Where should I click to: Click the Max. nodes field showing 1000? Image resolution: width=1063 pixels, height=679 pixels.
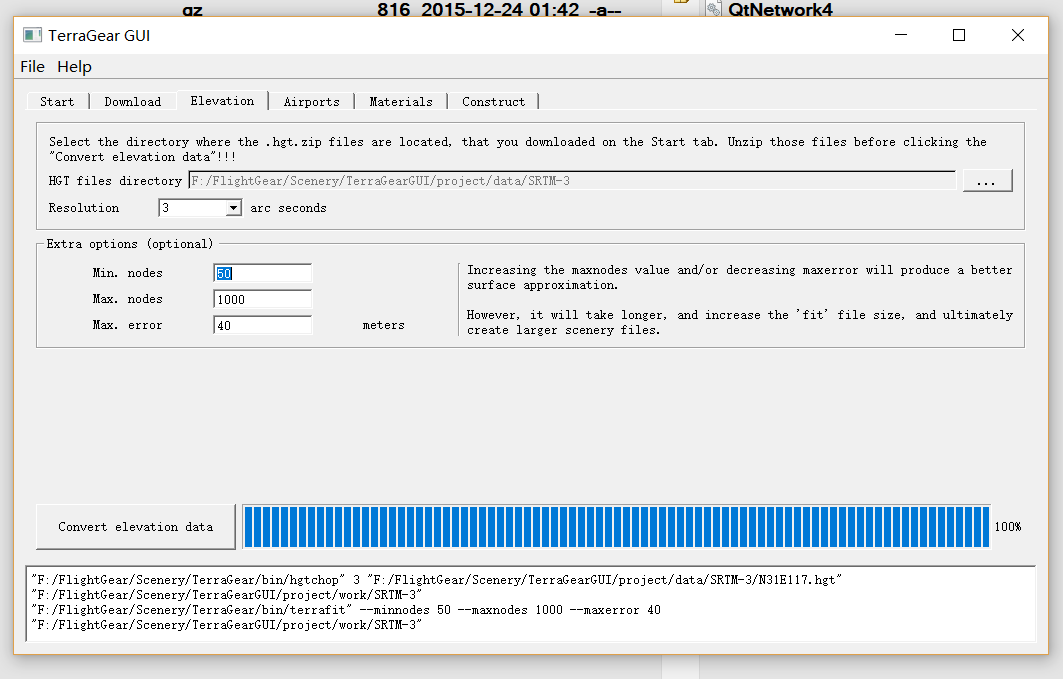coord(262,299)
